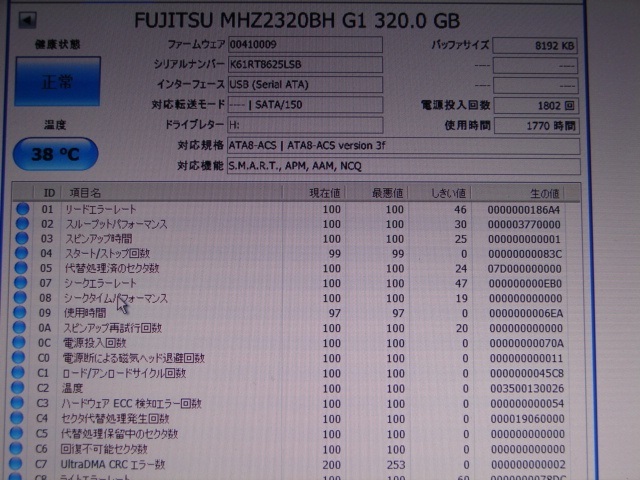Click the blue status icon for row 0C
The height and width of the screenshot is (480, 640).
tap(19, 342)
